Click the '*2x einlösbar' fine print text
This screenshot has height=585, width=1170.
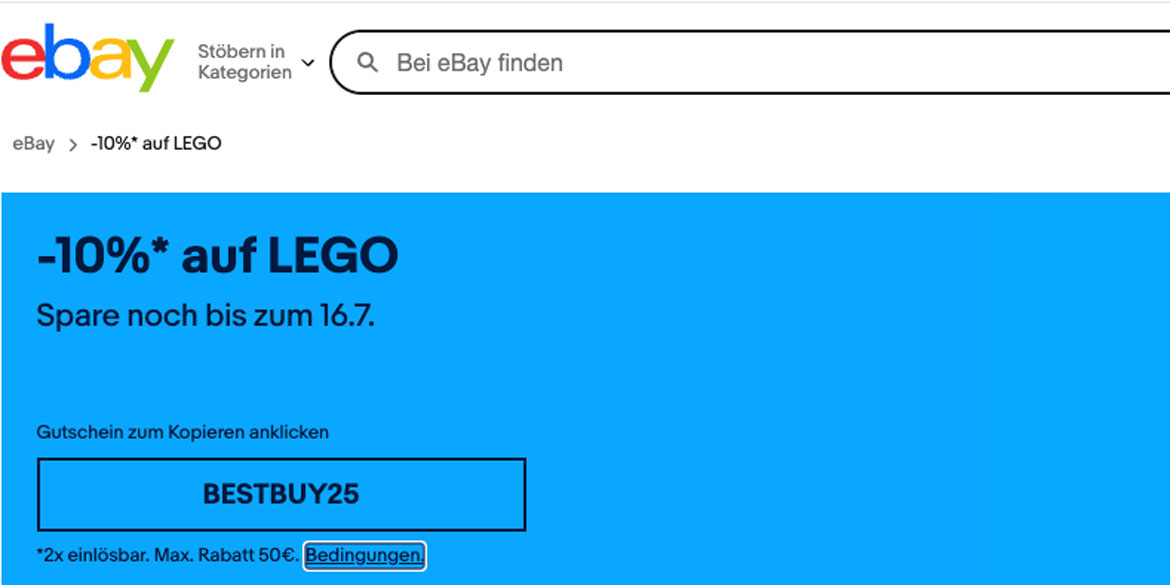(x=92, y=555)
